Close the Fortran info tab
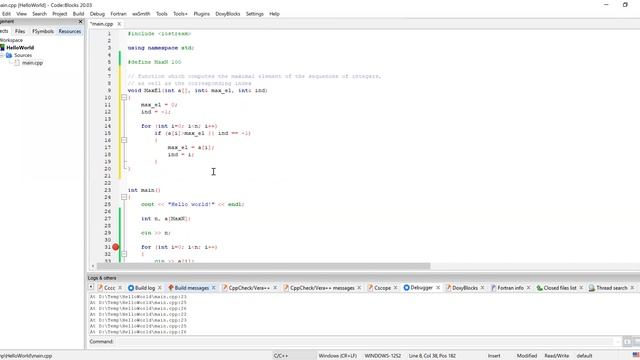640x360 pixels. 529,288
